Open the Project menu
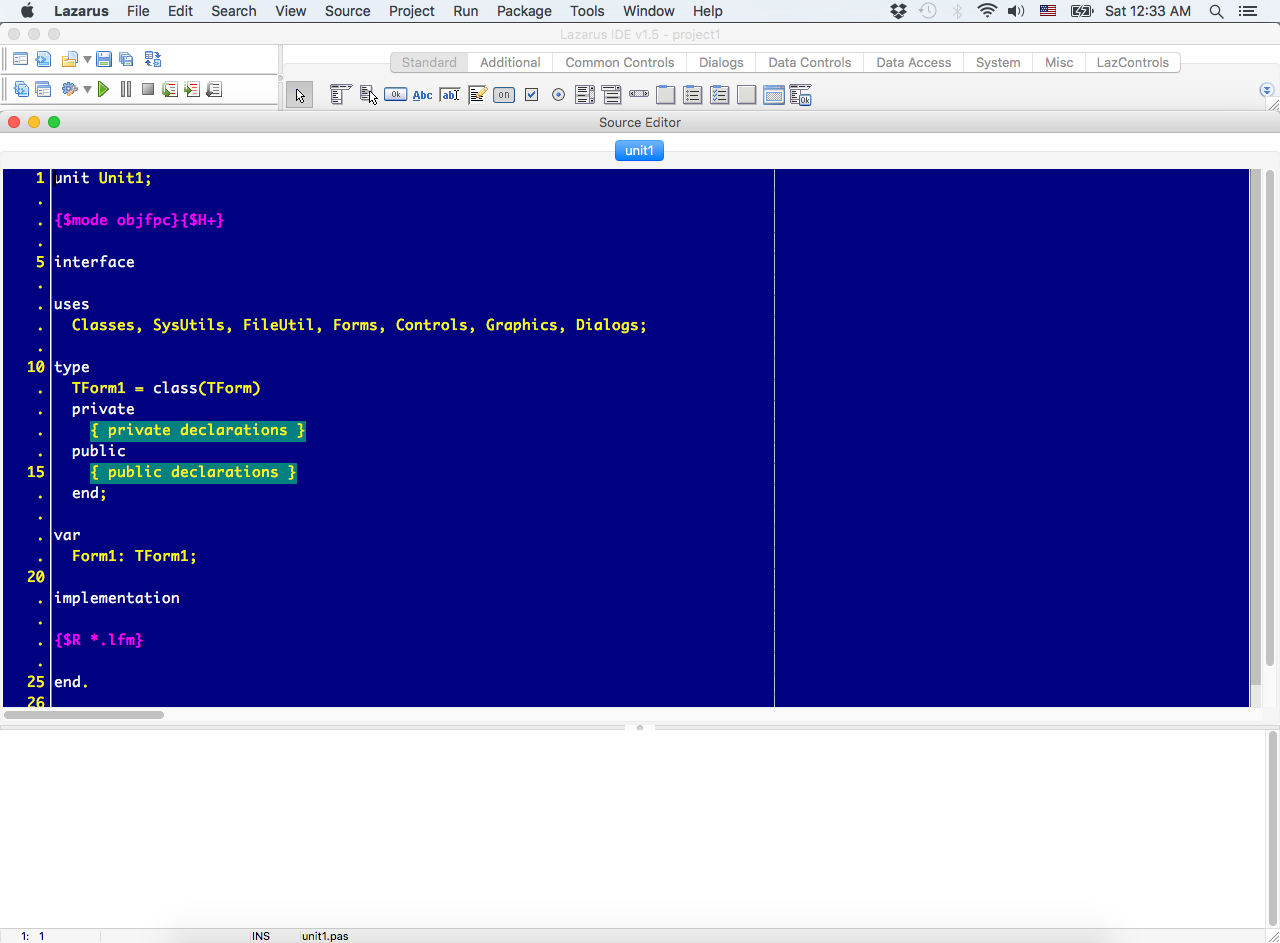Image resolution: width=1280 pixels, height=943 pixels. [411, 11]
